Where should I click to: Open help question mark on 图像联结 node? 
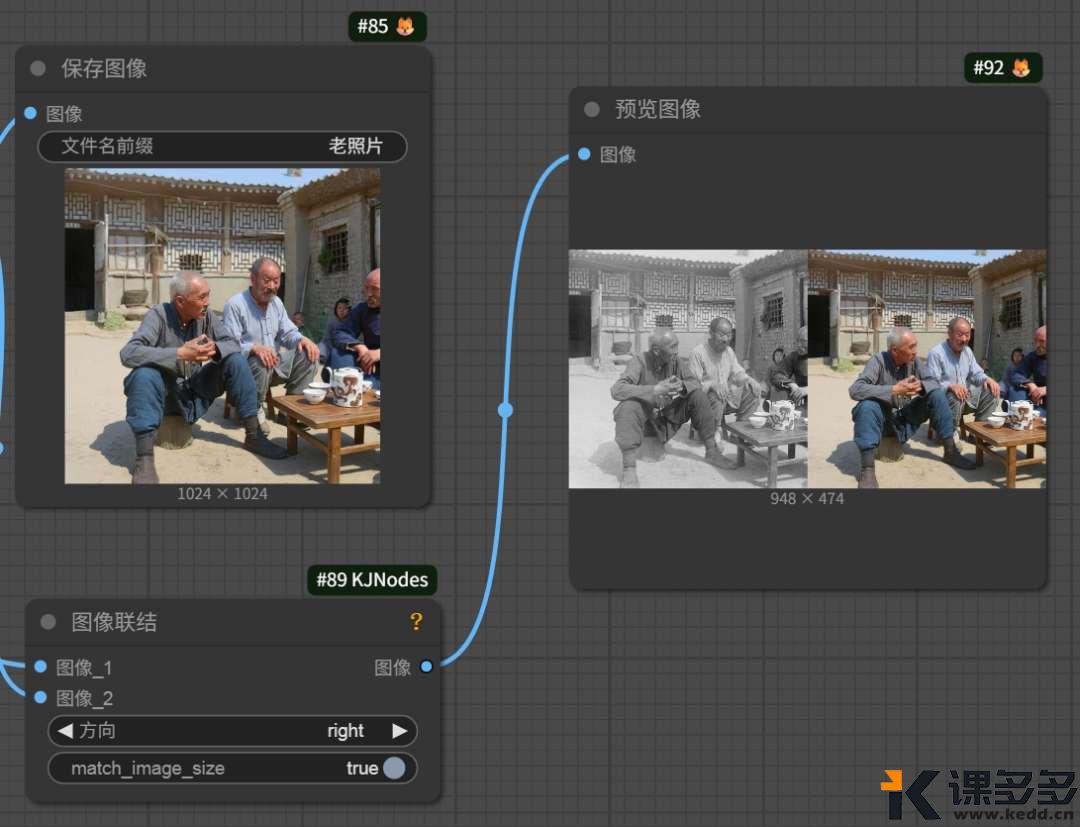(x=416, y=621)
